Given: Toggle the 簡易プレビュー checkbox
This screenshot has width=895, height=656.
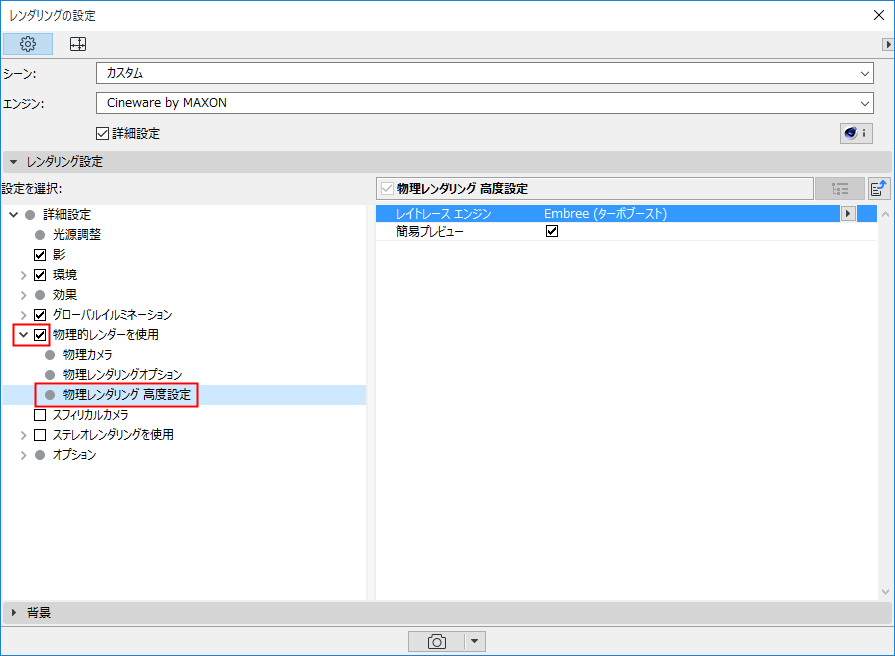Looking at the screenshot, I should [x=552, y=231].
